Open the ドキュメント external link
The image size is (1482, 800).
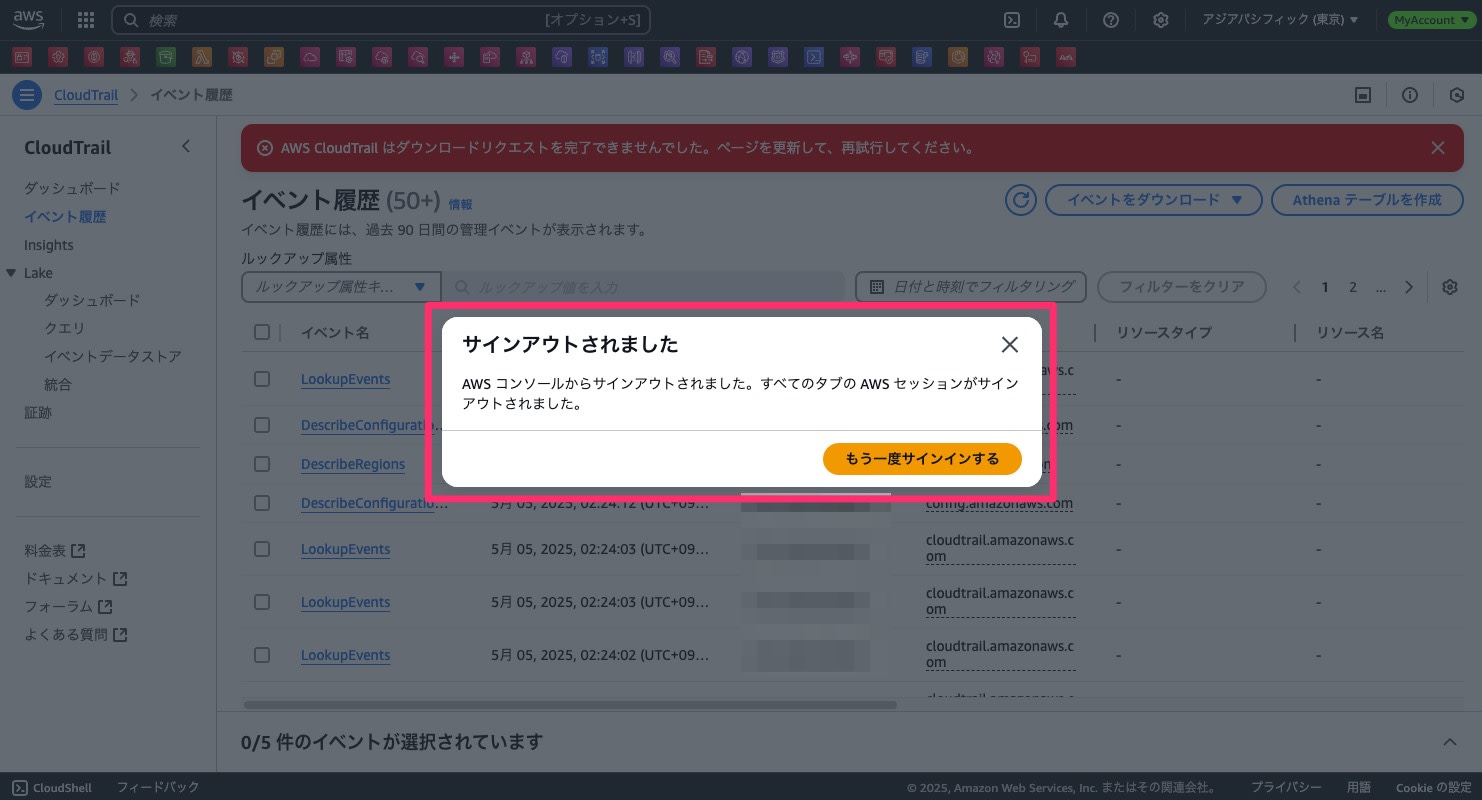click(x=76, y=578)
